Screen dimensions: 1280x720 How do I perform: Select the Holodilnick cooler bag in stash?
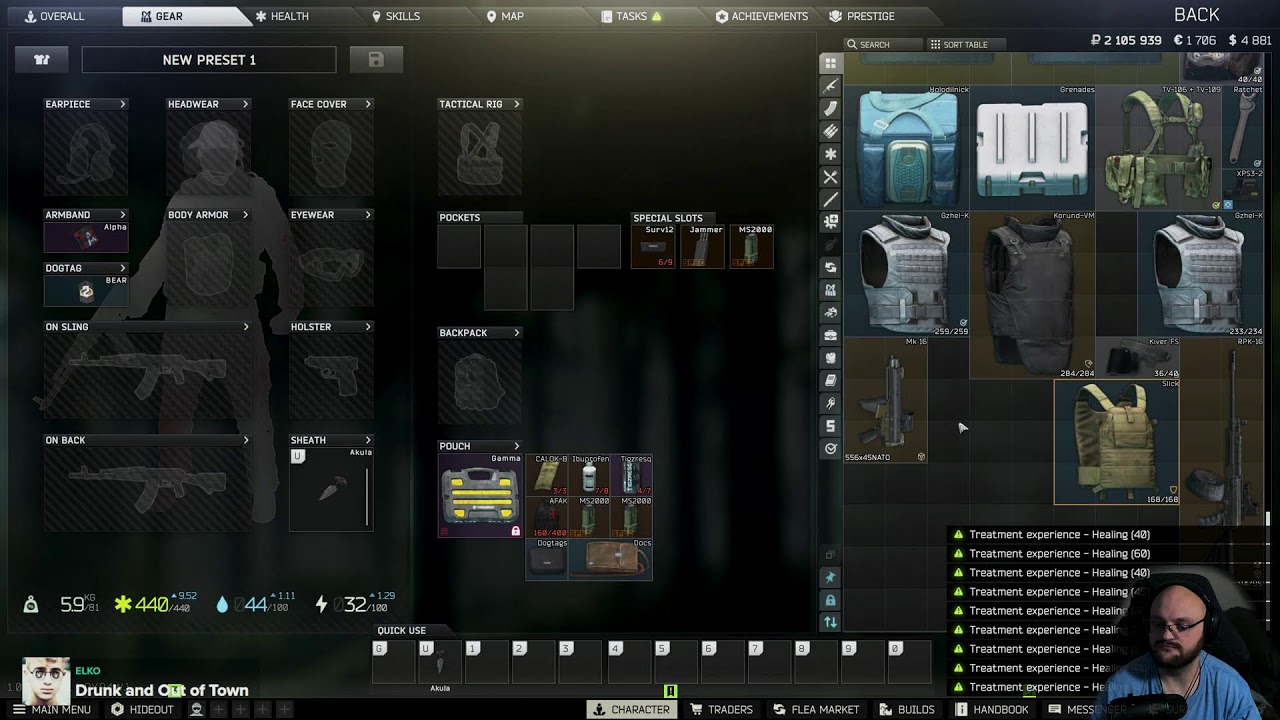click(907, 148)
